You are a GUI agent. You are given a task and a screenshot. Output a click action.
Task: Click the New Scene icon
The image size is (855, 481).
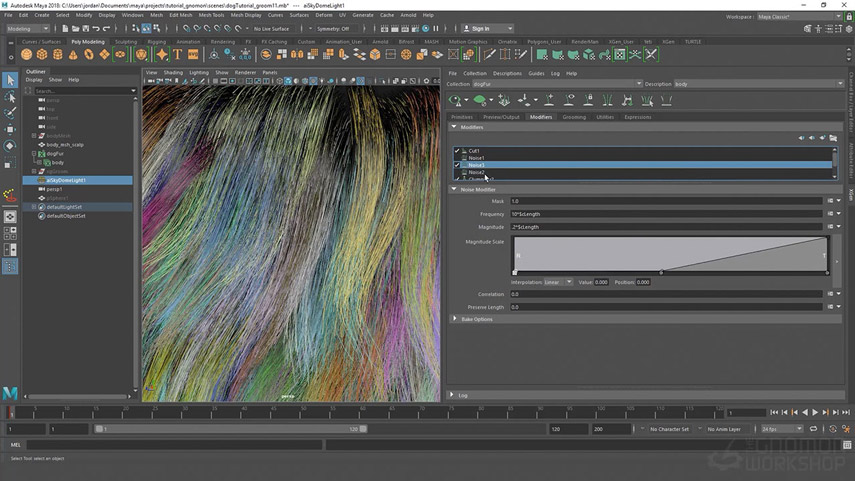coord(65,28)
